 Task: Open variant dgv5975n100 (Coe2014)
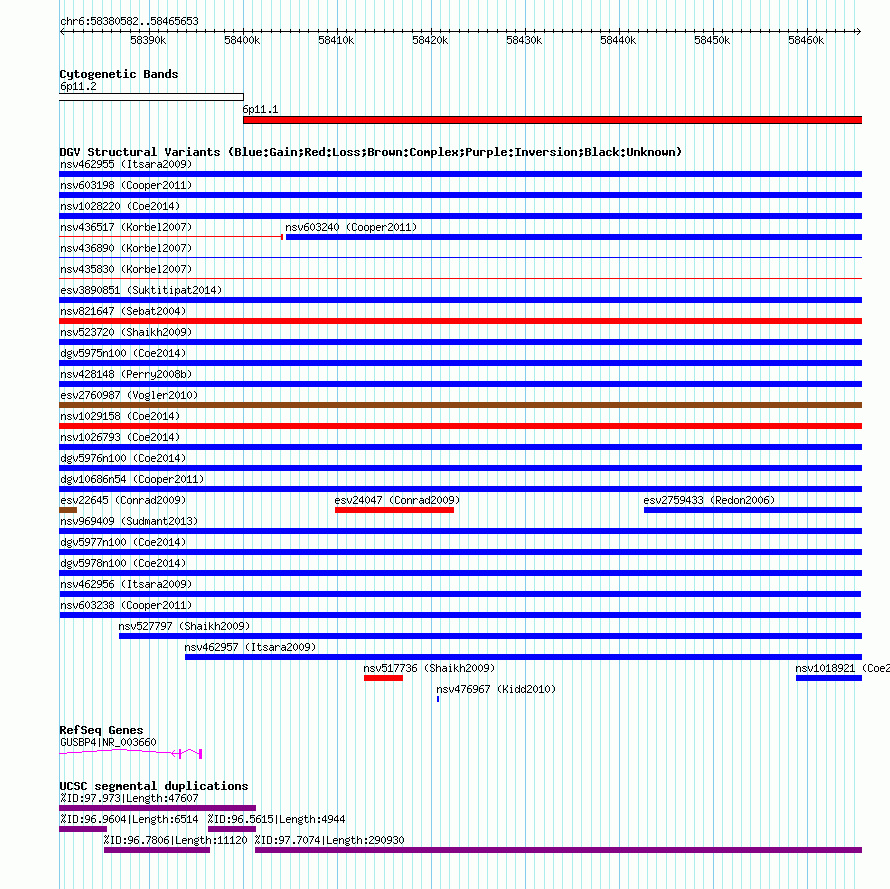point(123,353)
